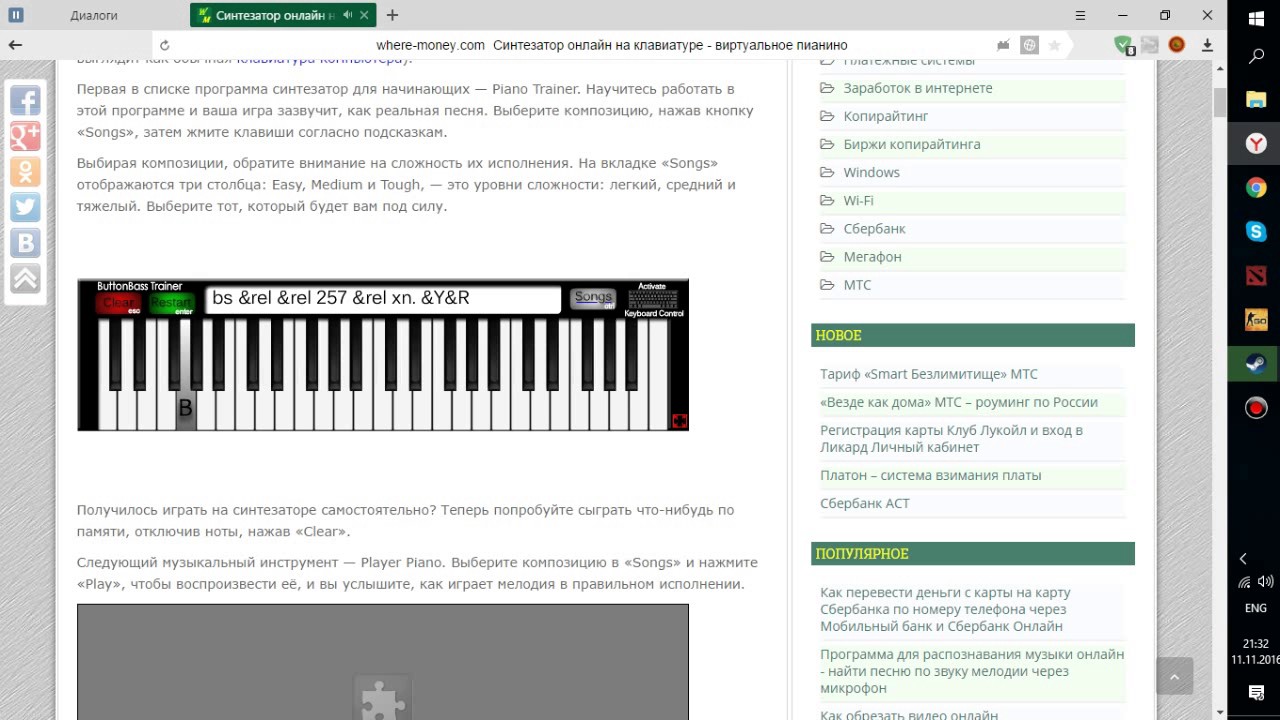Activate Keyboard Control on the piano trainer
1280x720 pixels.
(653, 300)
